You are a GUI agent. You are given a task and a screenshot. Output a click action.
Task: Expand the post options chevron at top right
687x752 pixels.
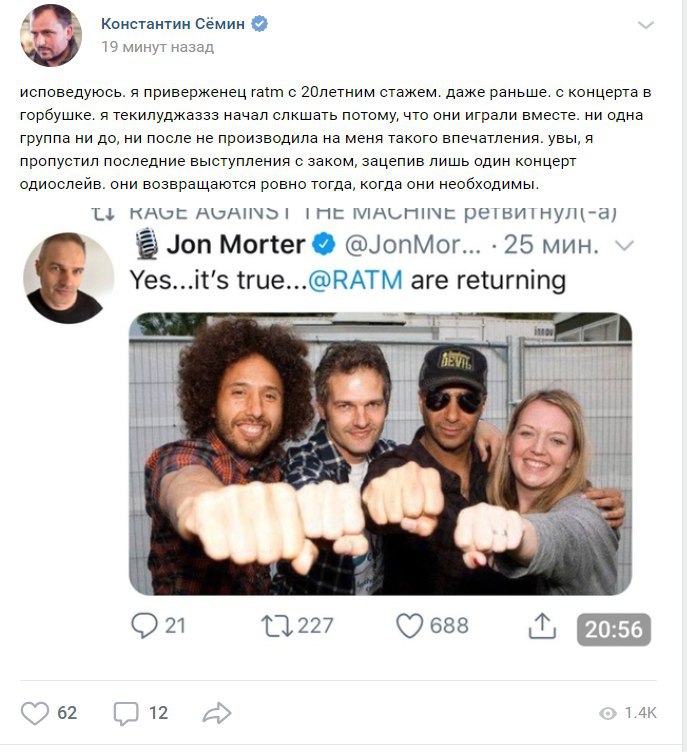pos(646,25)
